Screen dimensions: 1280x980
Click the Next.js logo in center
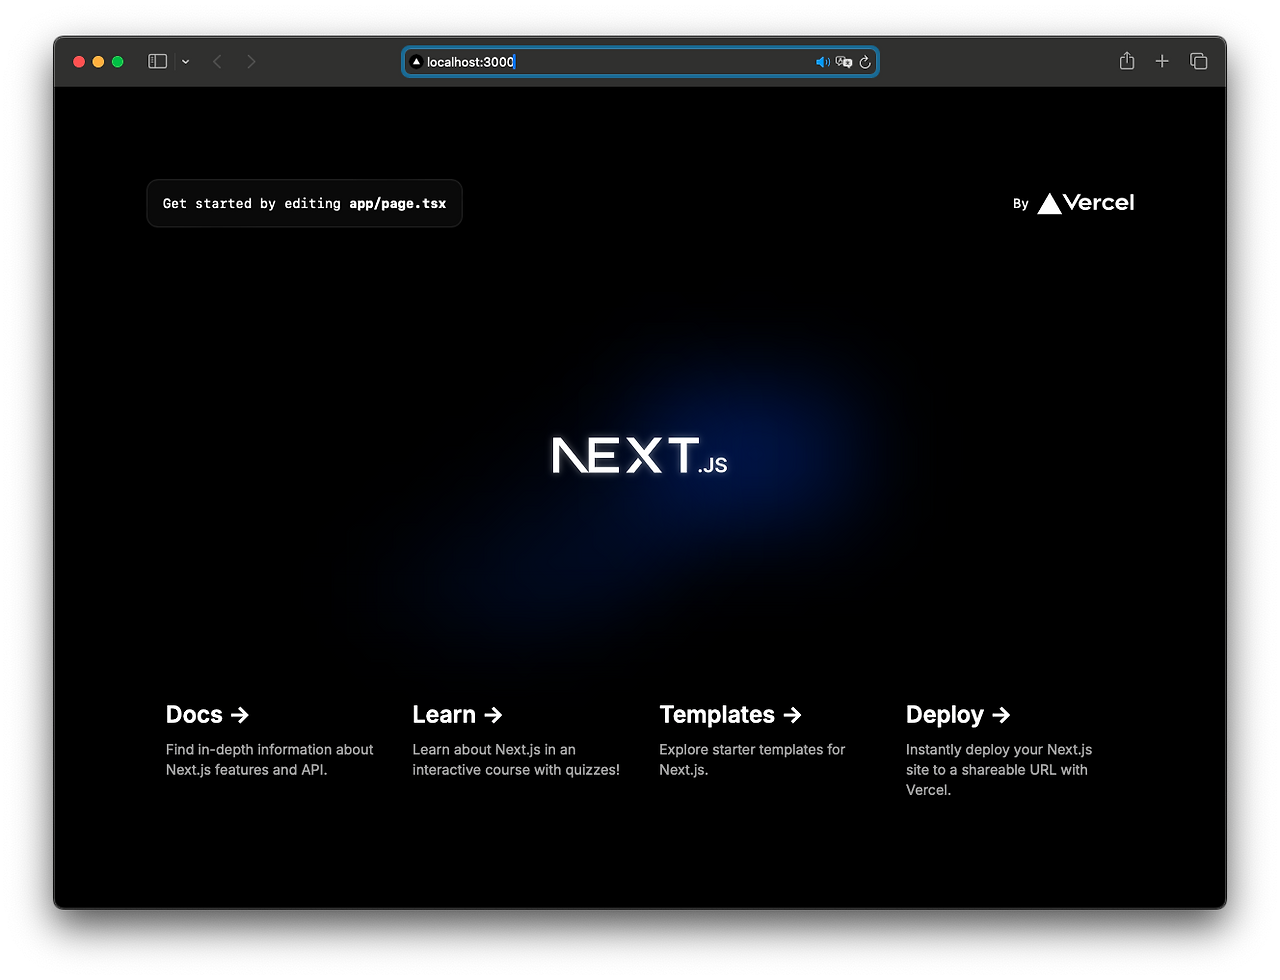point(640,455)
